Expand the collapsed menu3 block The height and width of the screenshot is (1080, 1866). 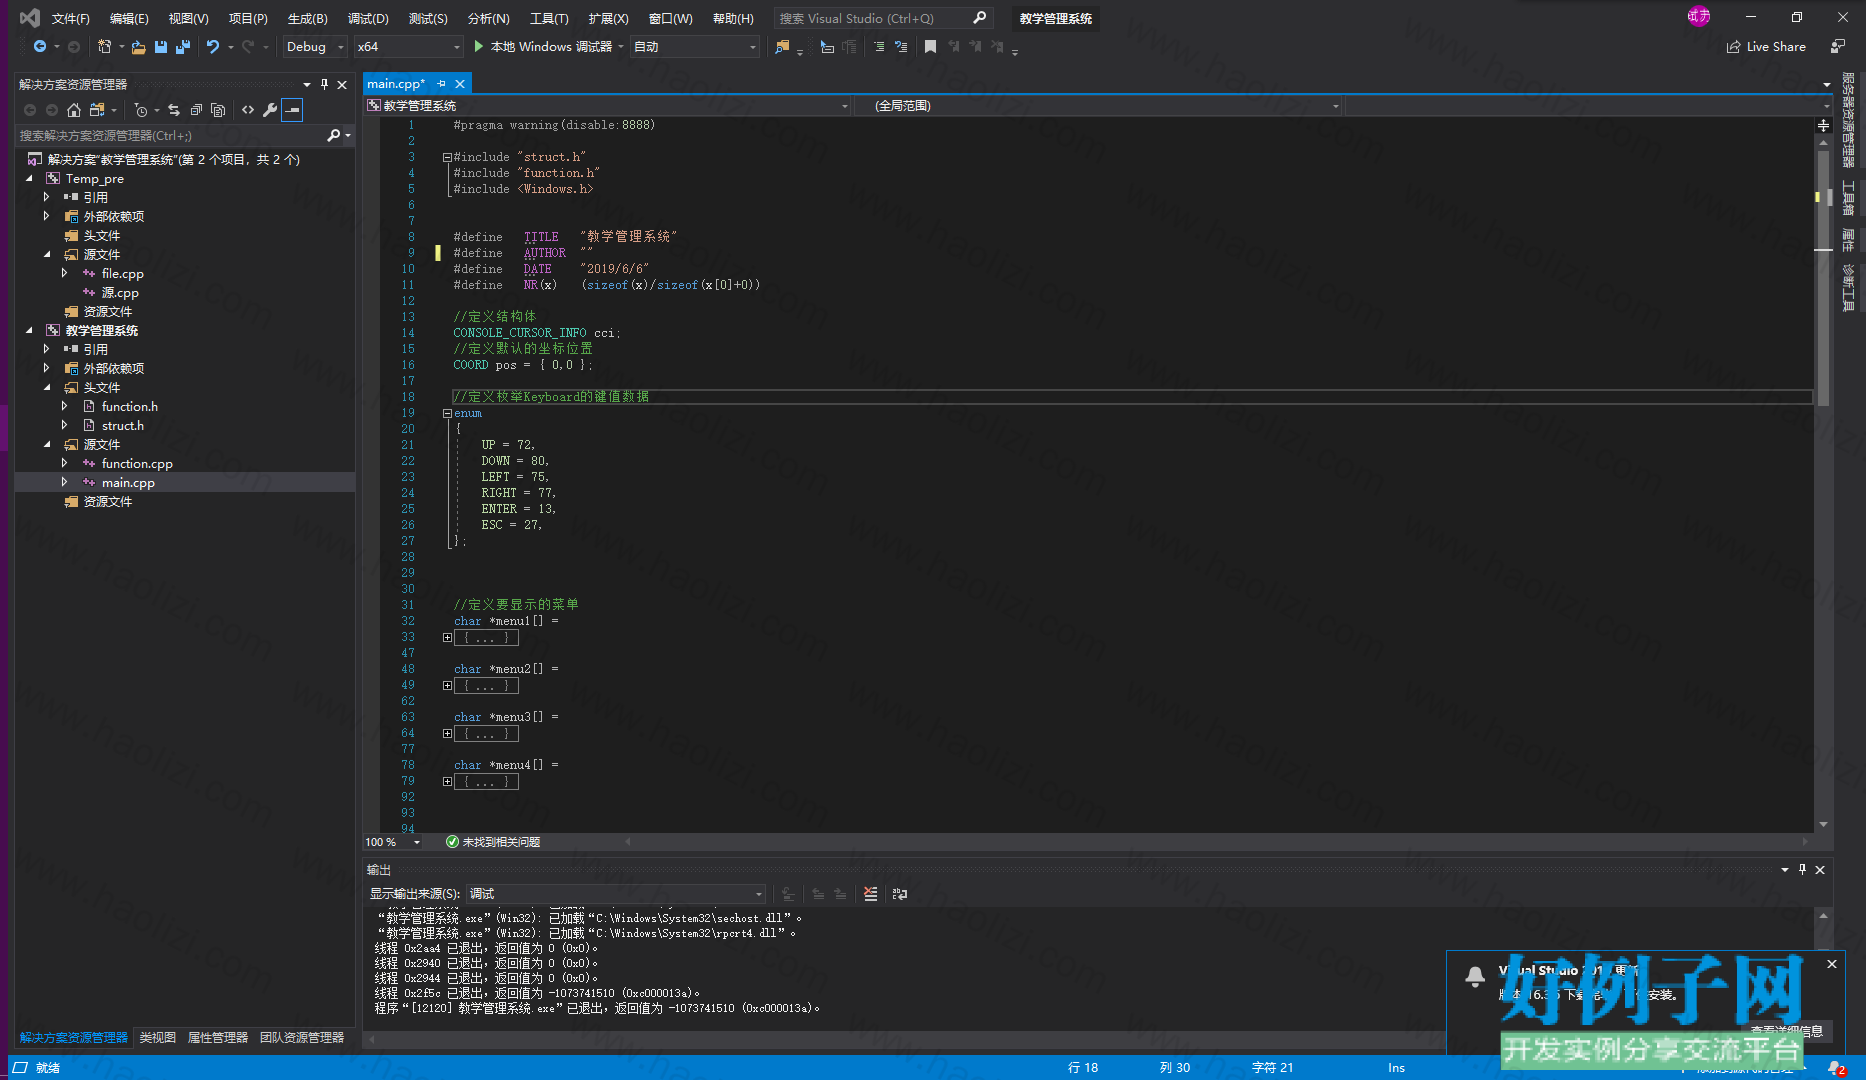[447, 733]
